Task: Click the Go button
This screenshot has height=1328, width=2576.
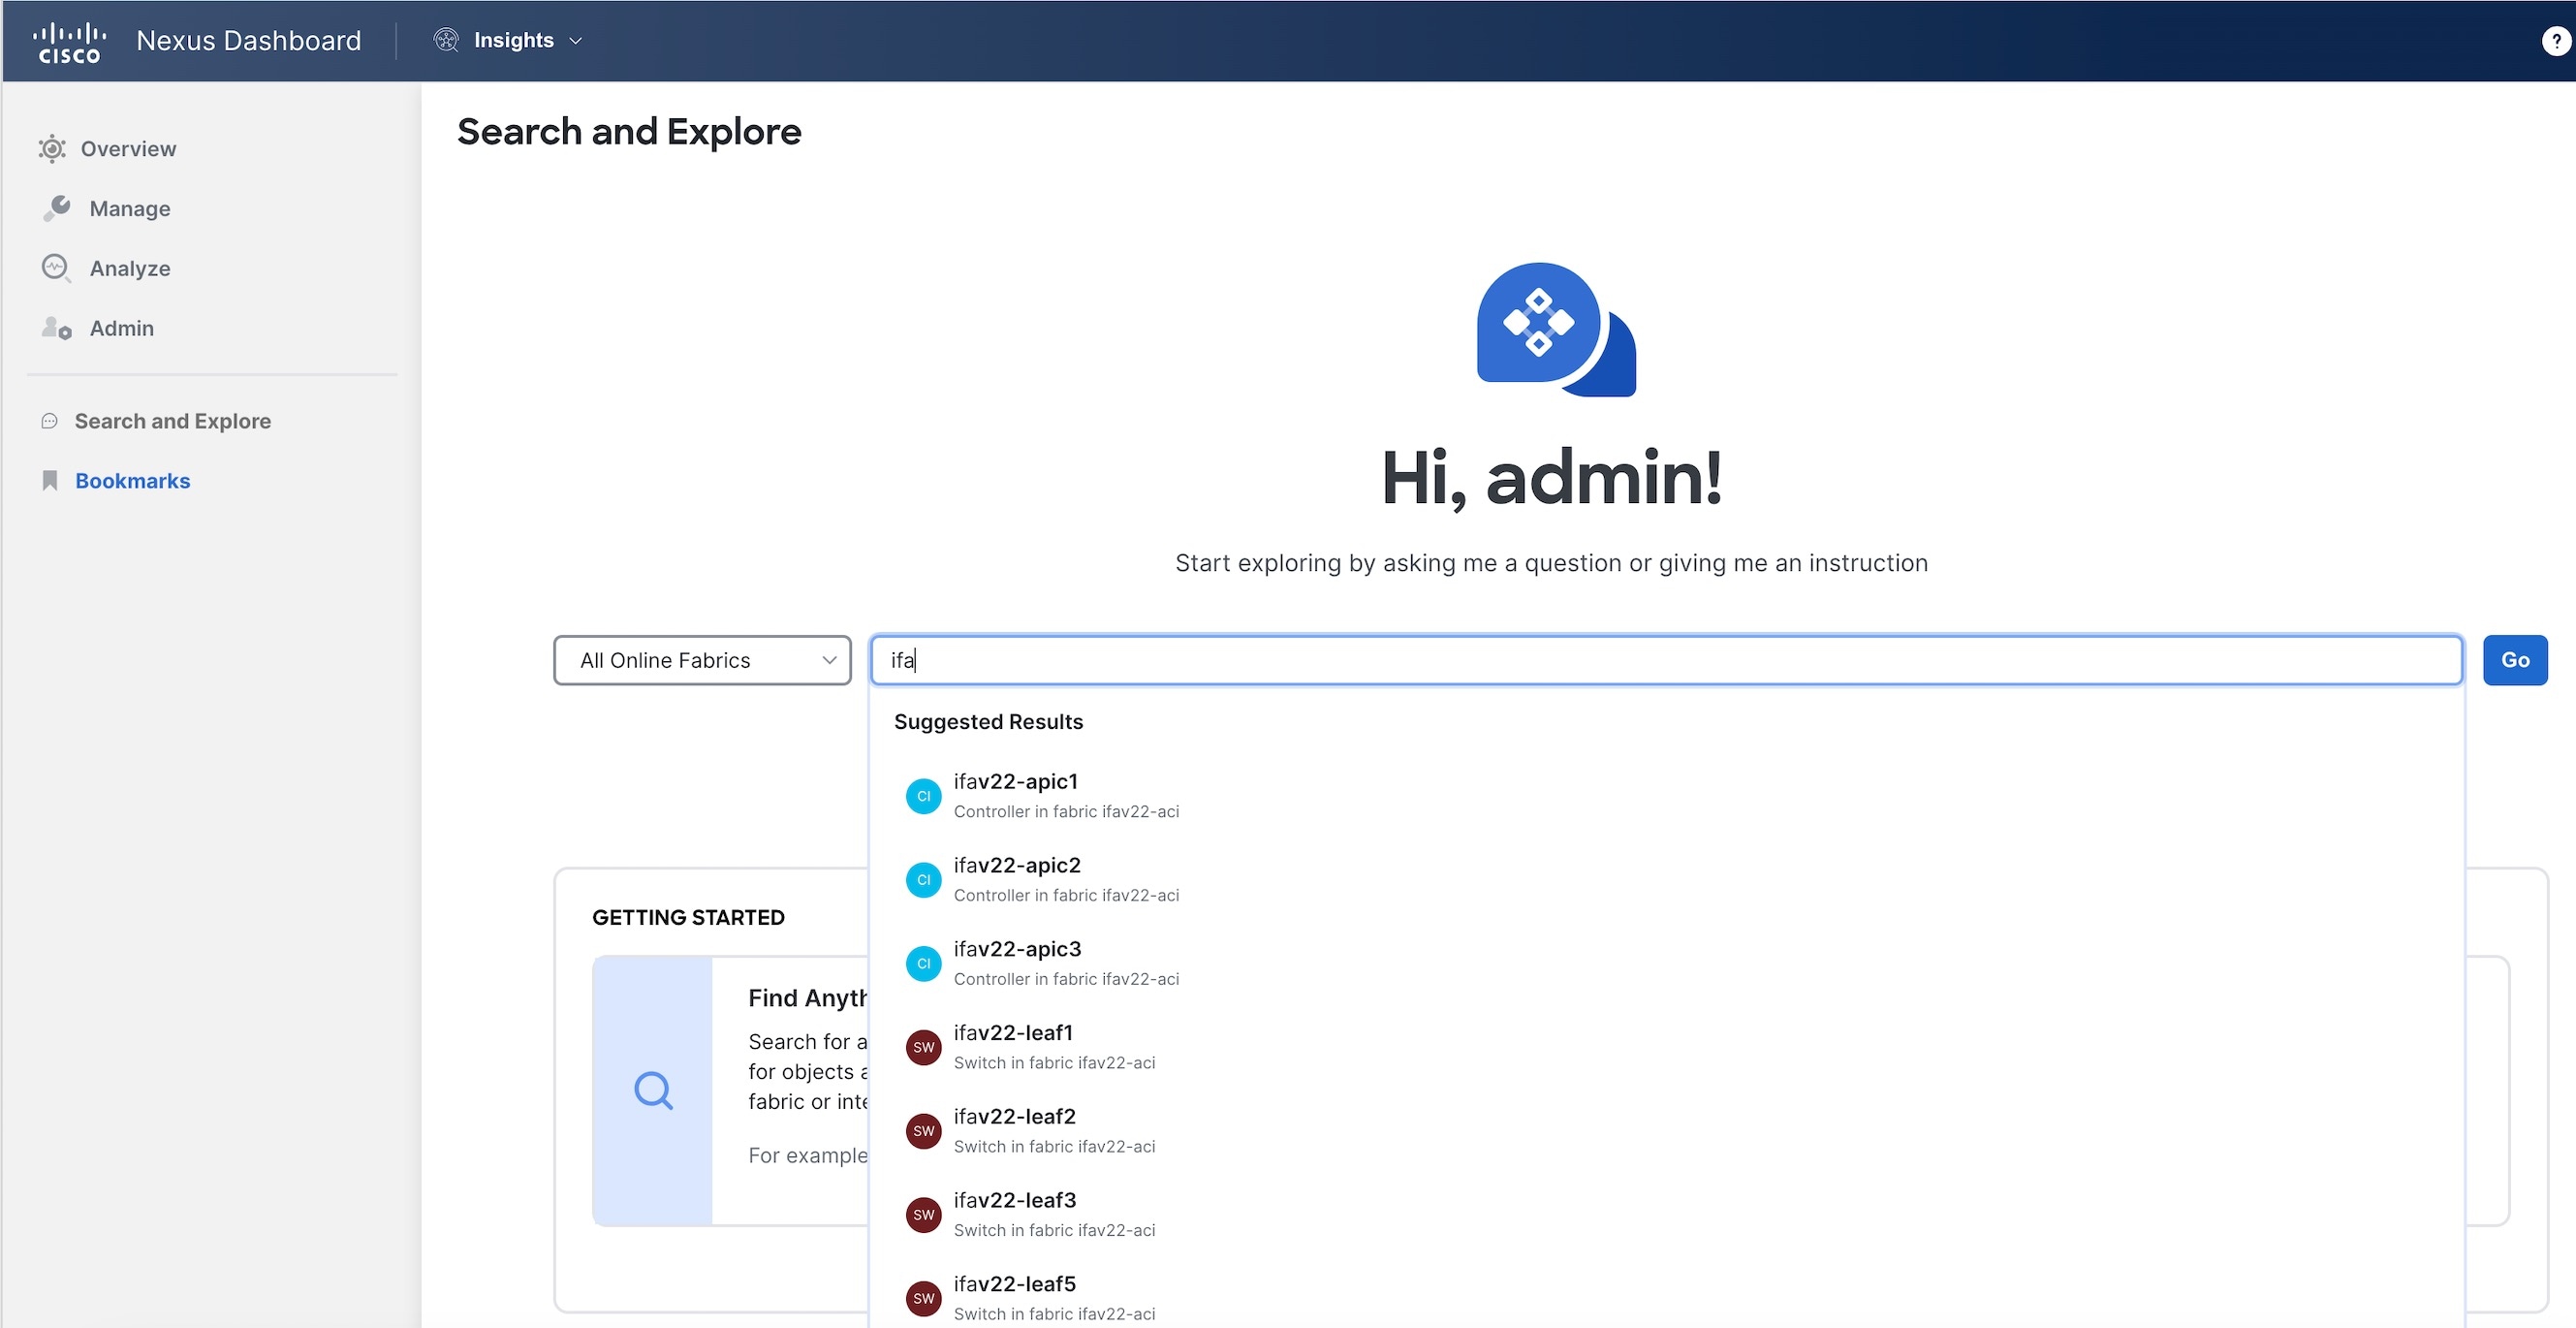Action: [2515, 660]
